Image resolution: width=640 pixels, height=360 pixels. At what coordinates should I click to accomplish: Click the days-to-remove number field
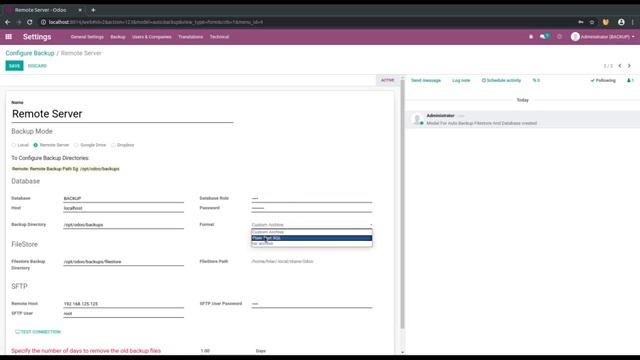point(224,351)
